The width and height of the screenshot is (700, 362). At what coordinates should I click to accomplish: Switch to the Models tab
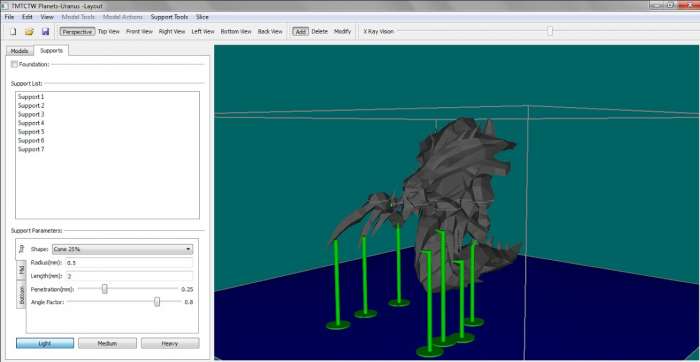[x=19, y=51]
